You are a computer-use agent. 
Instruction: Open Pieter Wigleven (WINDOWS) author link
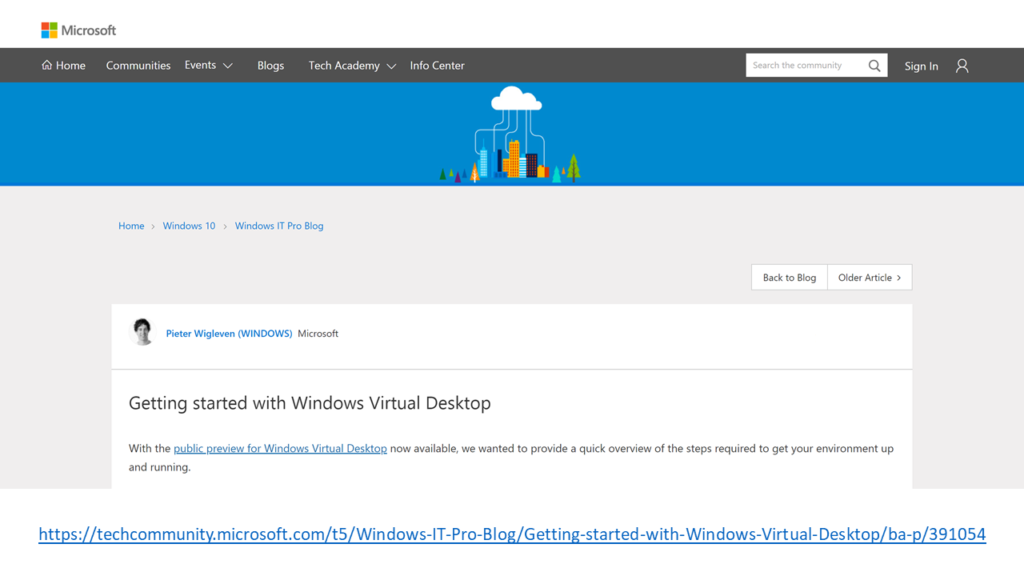tap(229, 333)
